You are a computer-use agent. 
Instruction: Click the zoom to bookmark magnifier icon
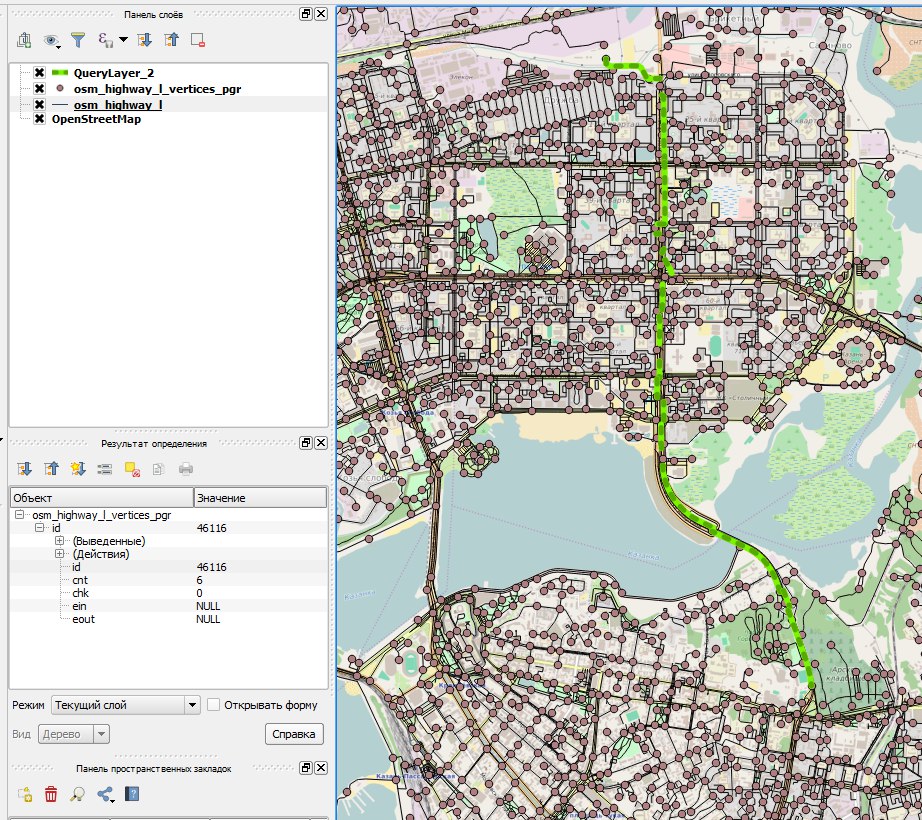tap(78, 794)
